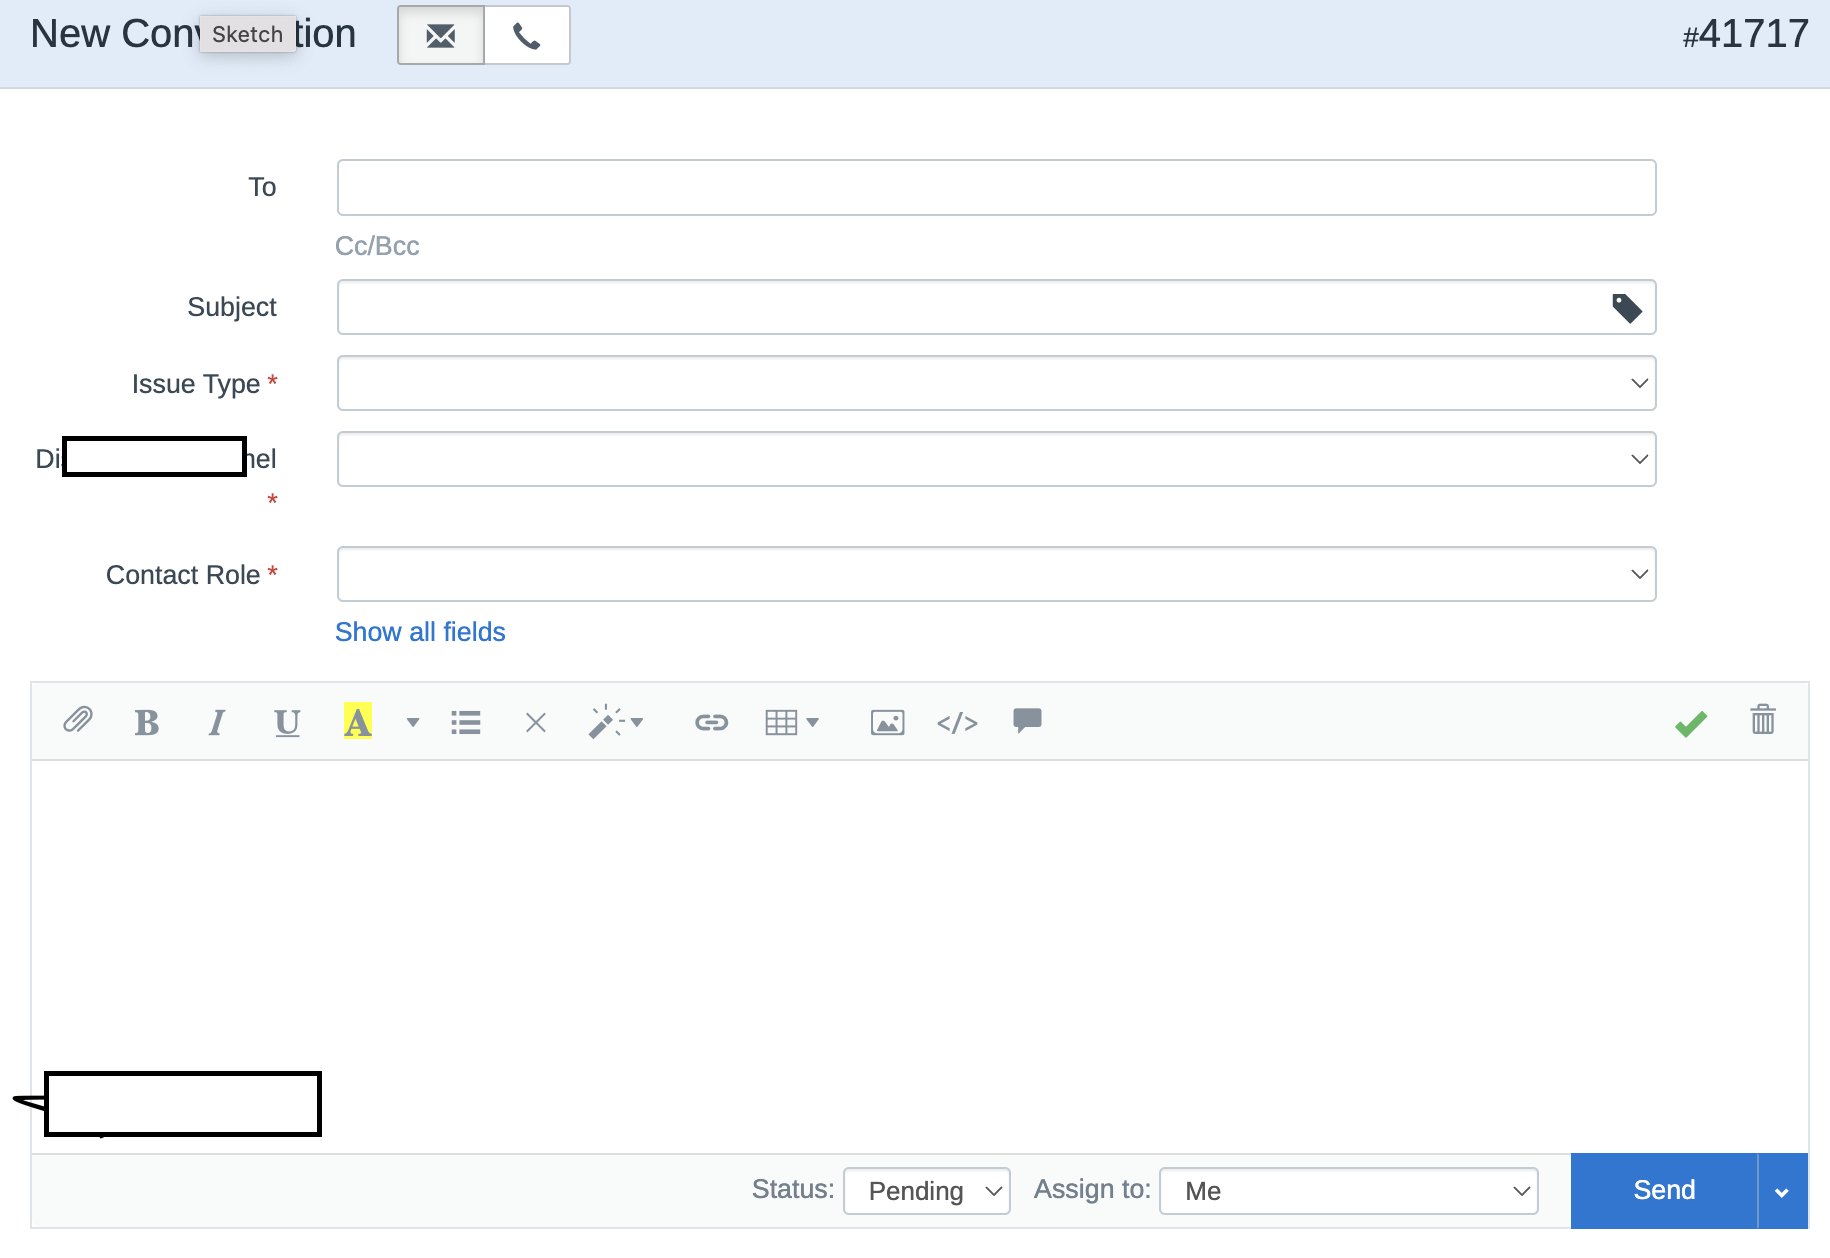
Task: Remove formatting with the X icon
Action: (536, 722)
